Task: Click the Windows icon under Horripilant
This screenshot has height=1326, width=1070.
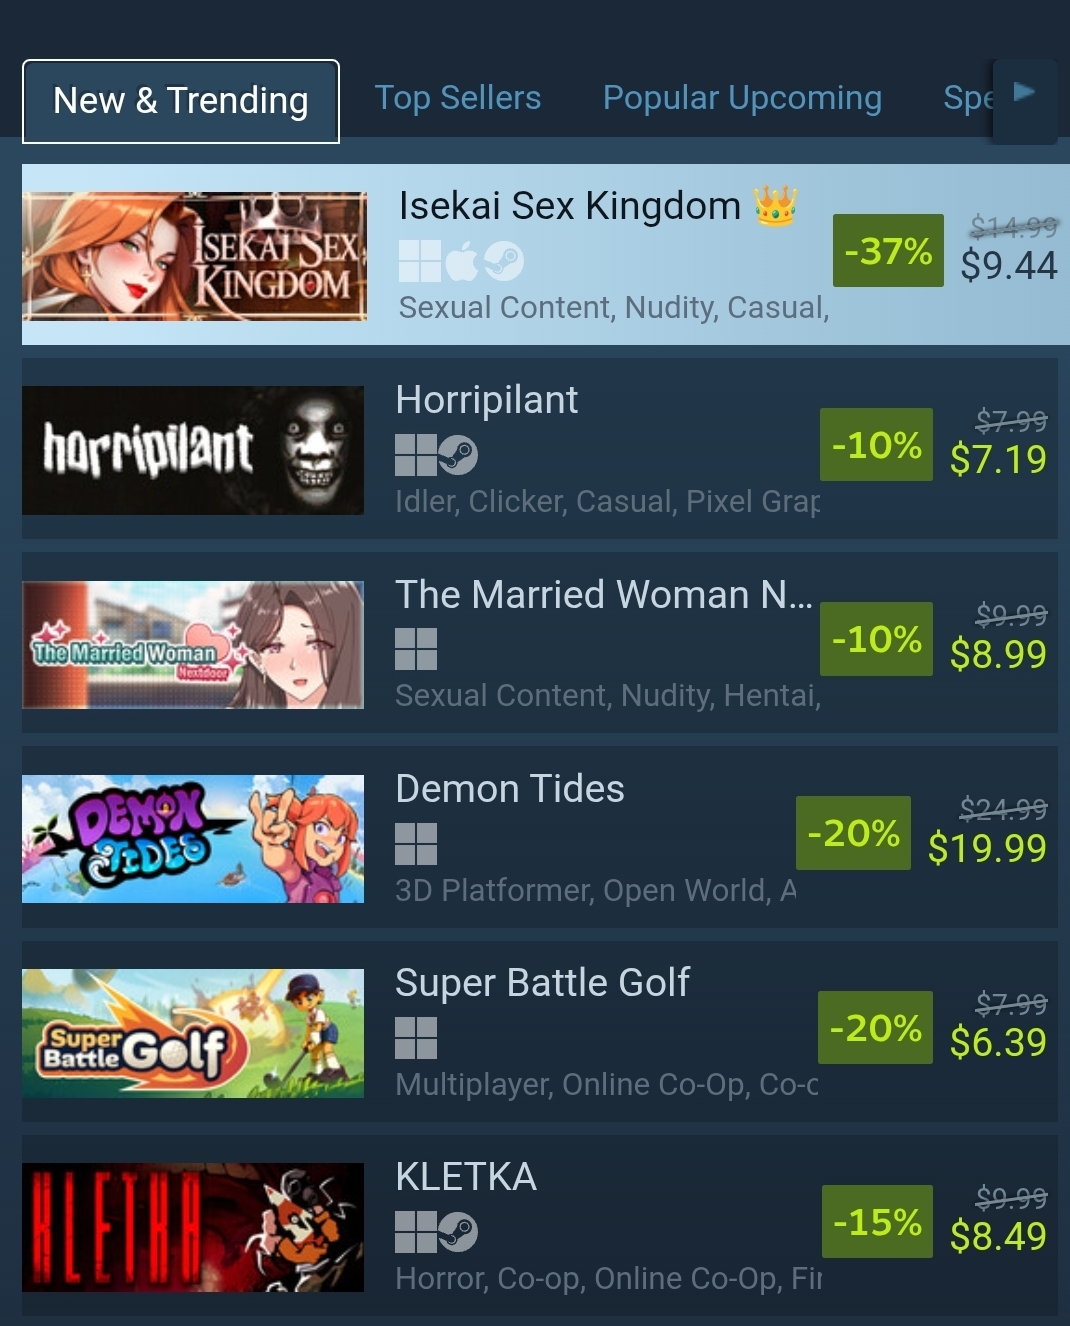Action: [416, 455]
